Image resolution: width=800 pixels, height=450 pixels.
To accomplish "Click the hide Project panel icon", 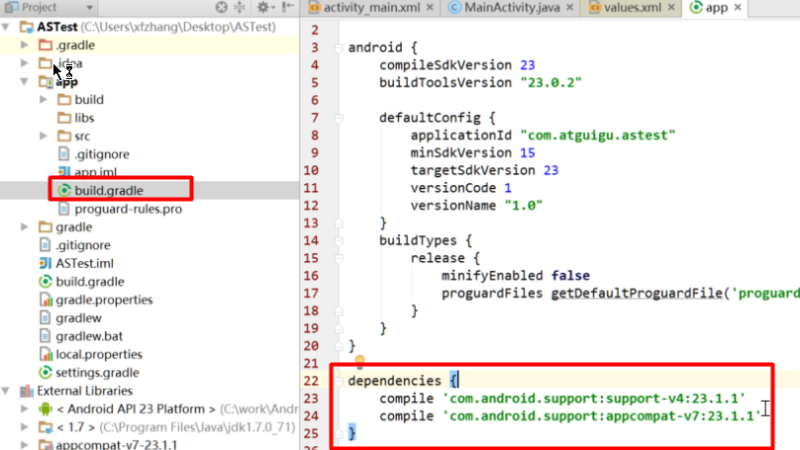I will pos(288,7).
